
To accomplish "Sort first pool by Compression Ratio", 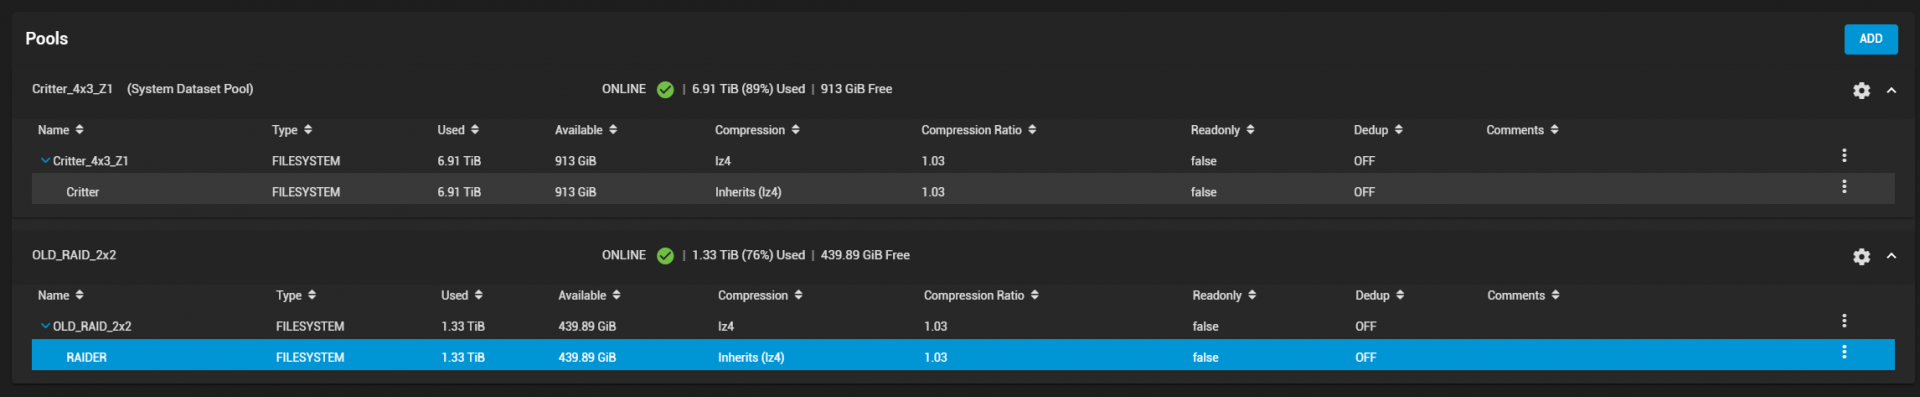I will (978, 130).
